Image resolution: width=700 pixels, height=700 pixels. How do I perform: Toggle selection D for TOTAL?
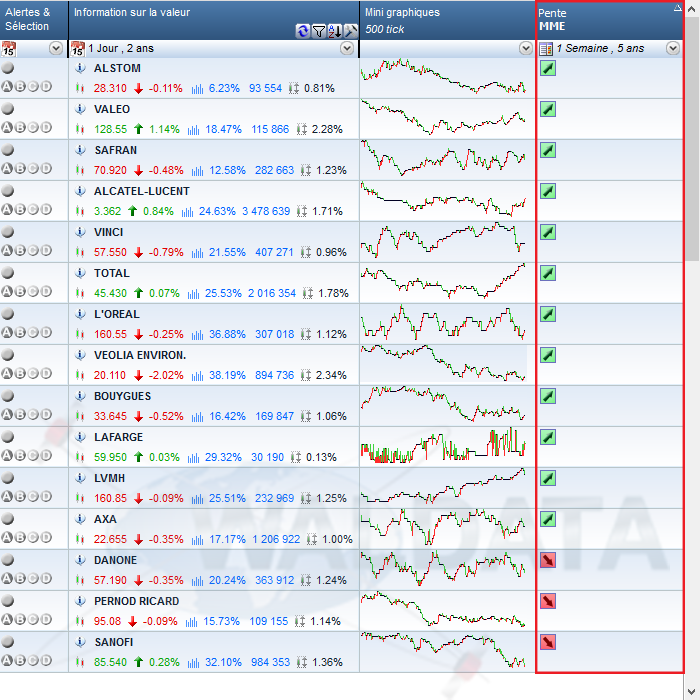[46, 292]
